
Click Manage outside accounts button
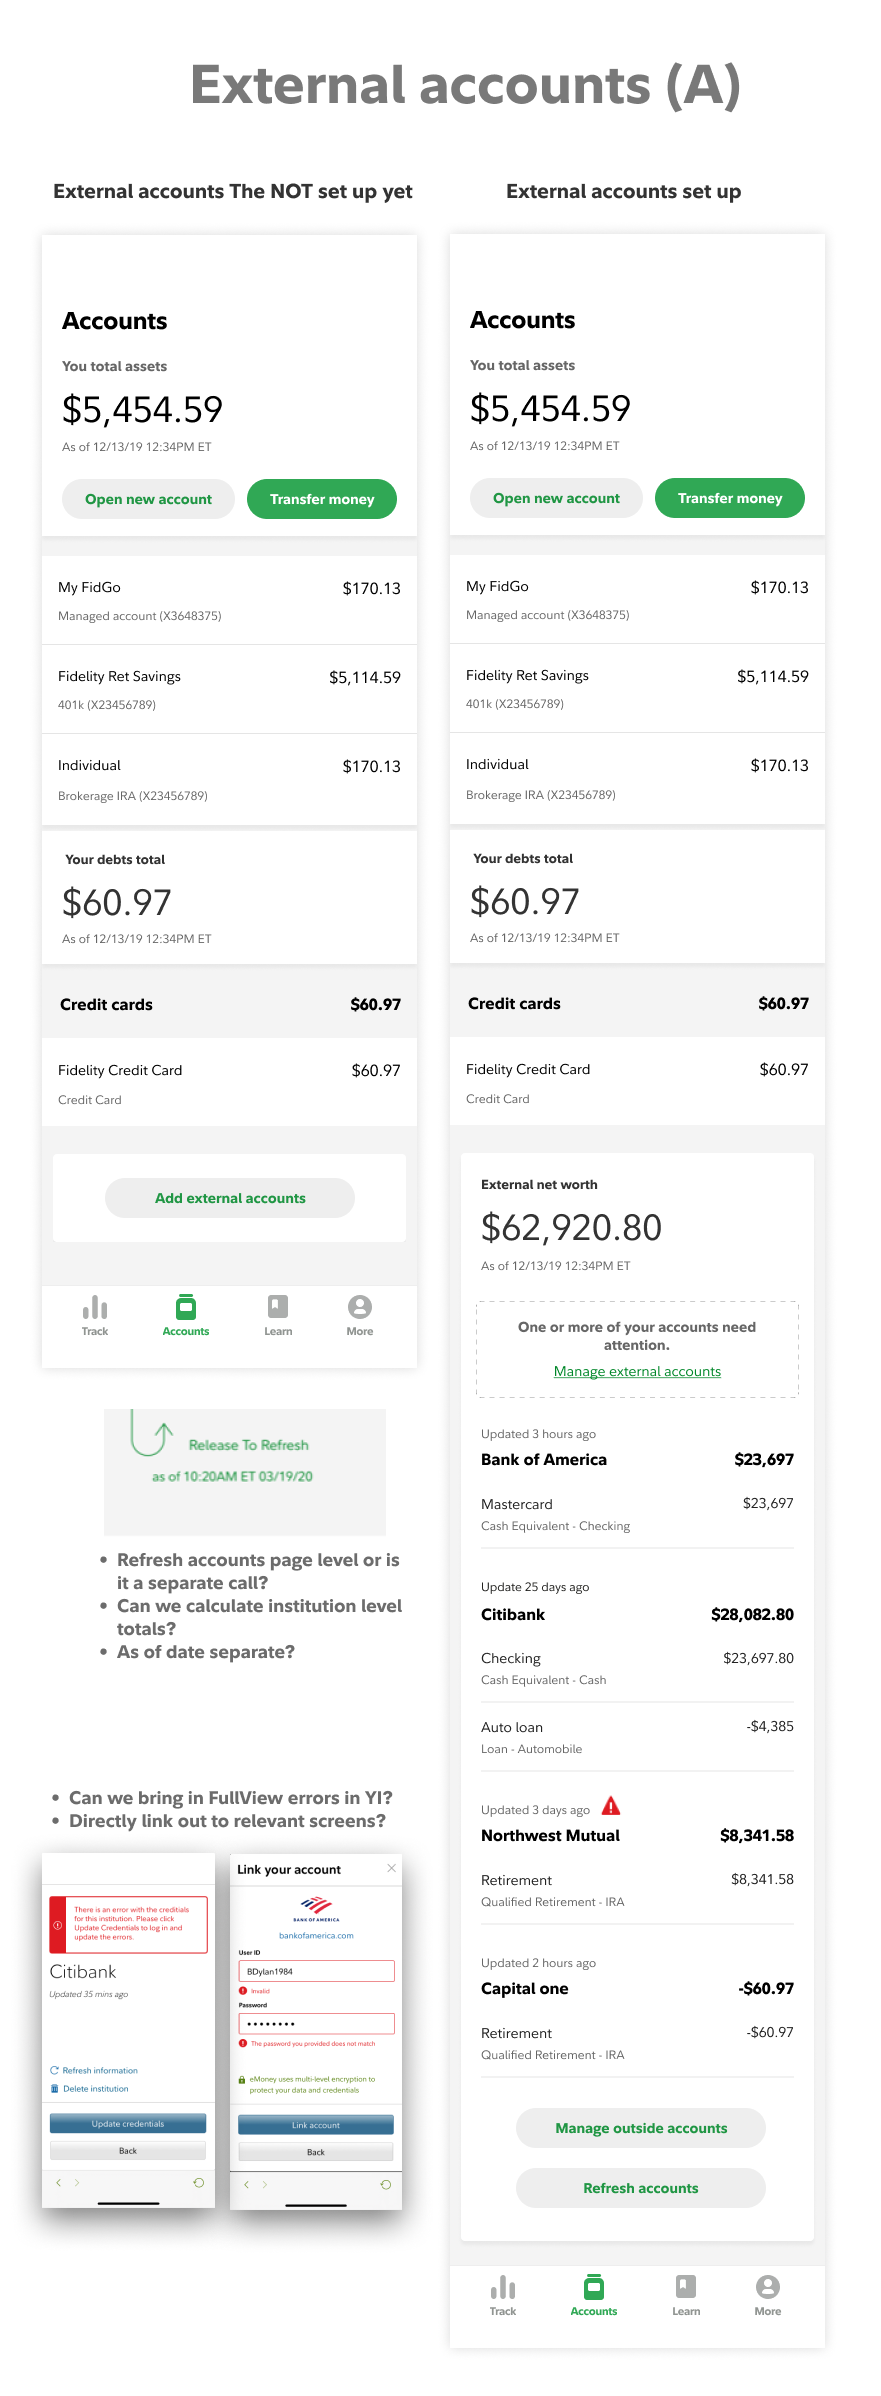coord(641,2128)
